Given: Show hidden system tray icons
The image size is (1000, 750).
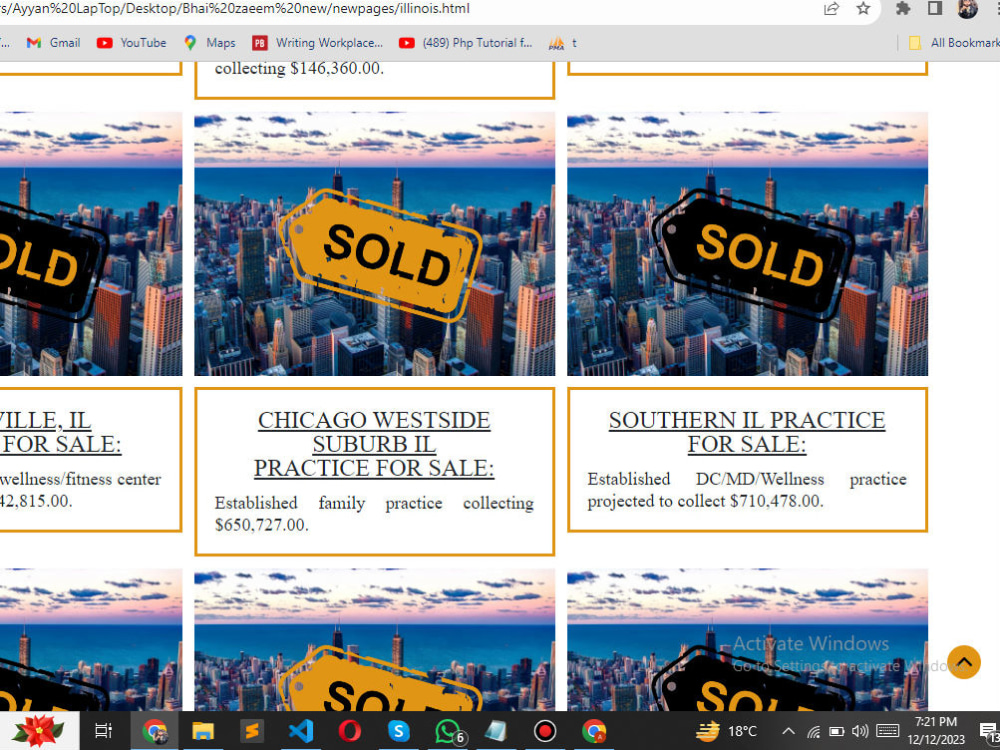Looking at the screenshot, I should point(788,731).
